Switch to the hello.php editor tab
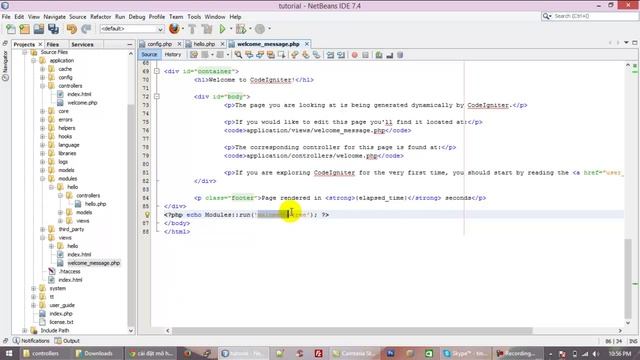Screen dimensions: 640x360 click(204, 44)
